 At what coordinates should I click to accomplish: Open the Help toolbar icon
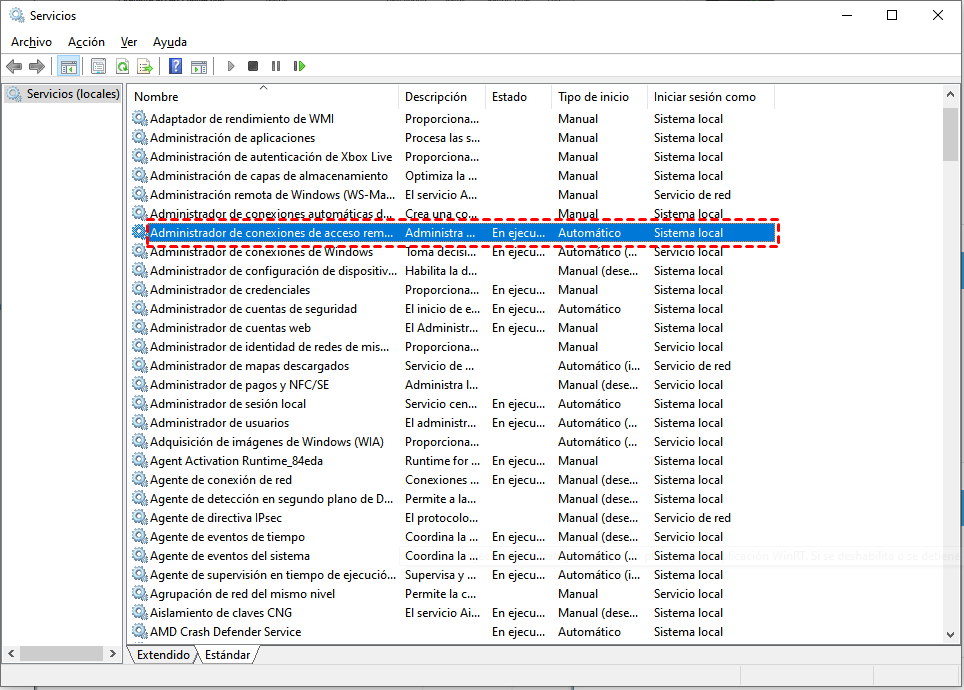pos(175,66)
